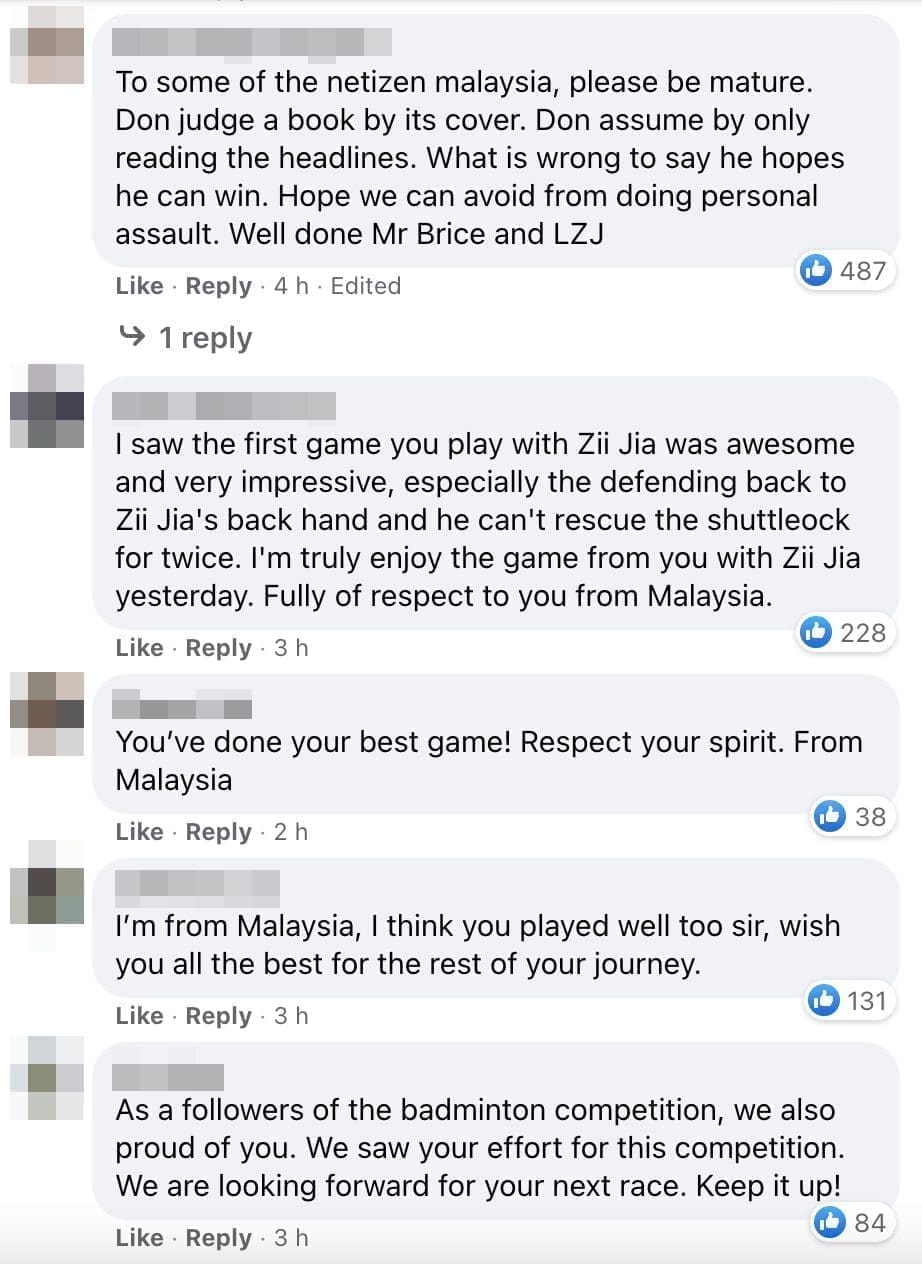Open avatar of 'Respect your spirit' commenter
The width and height of the screenshot is (922, 1264).
click(x=47, y=713)
